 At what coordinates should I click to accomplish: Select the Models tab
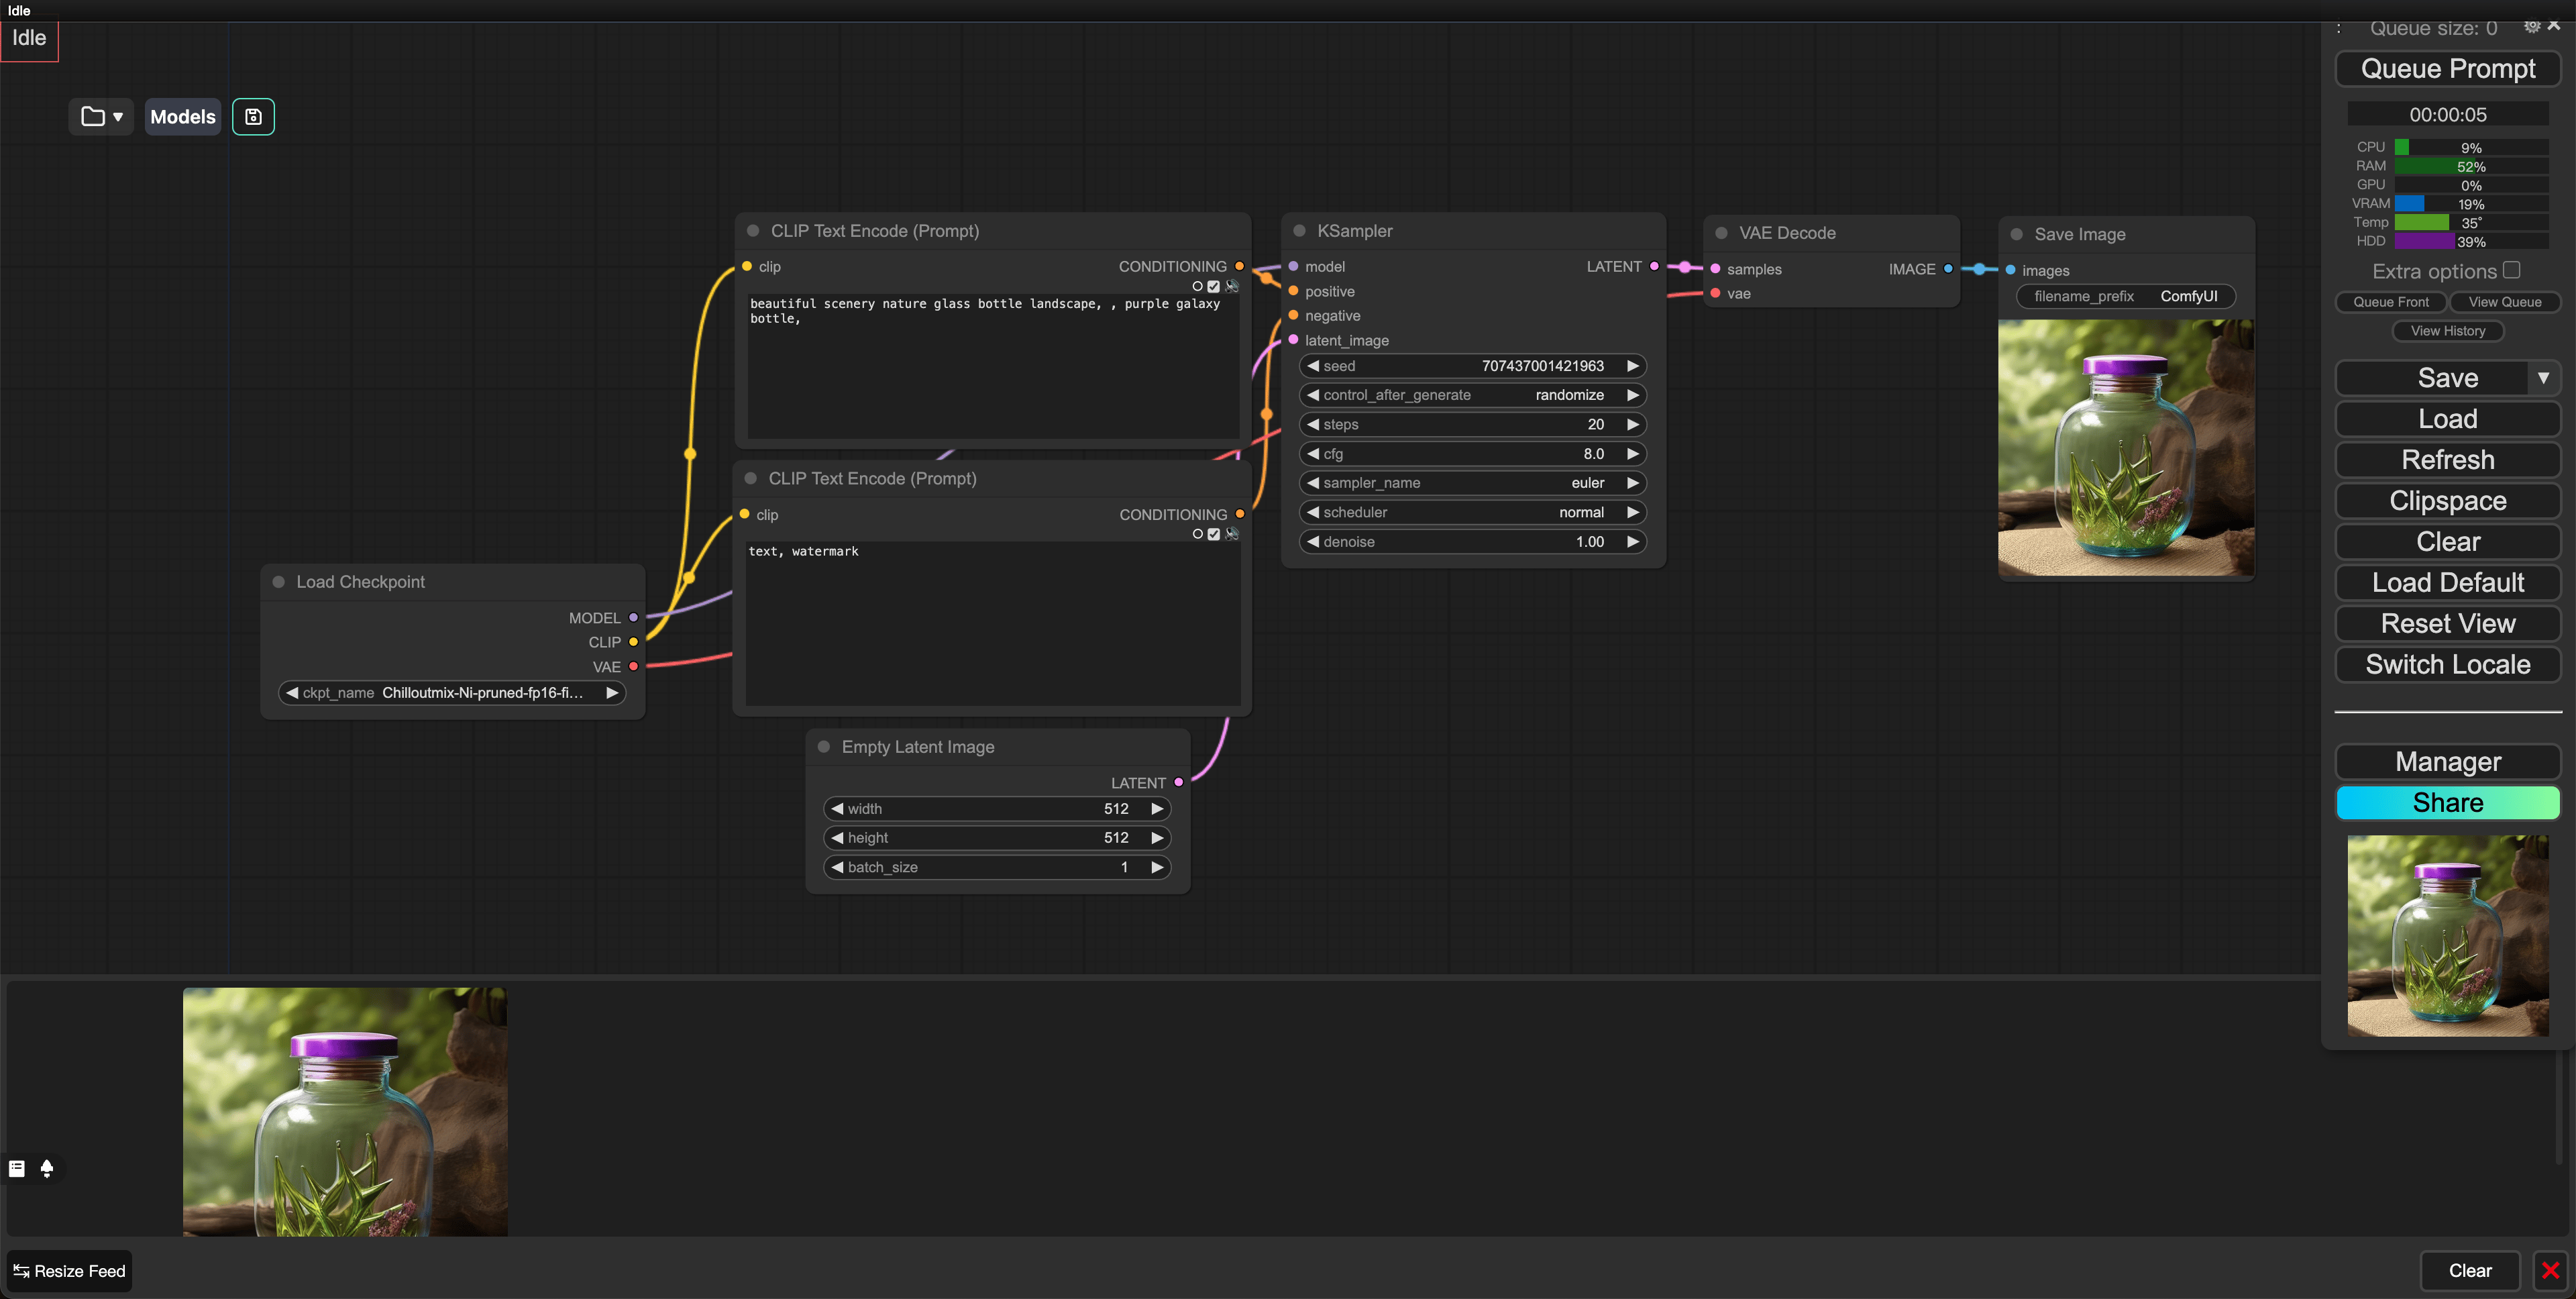182,116
